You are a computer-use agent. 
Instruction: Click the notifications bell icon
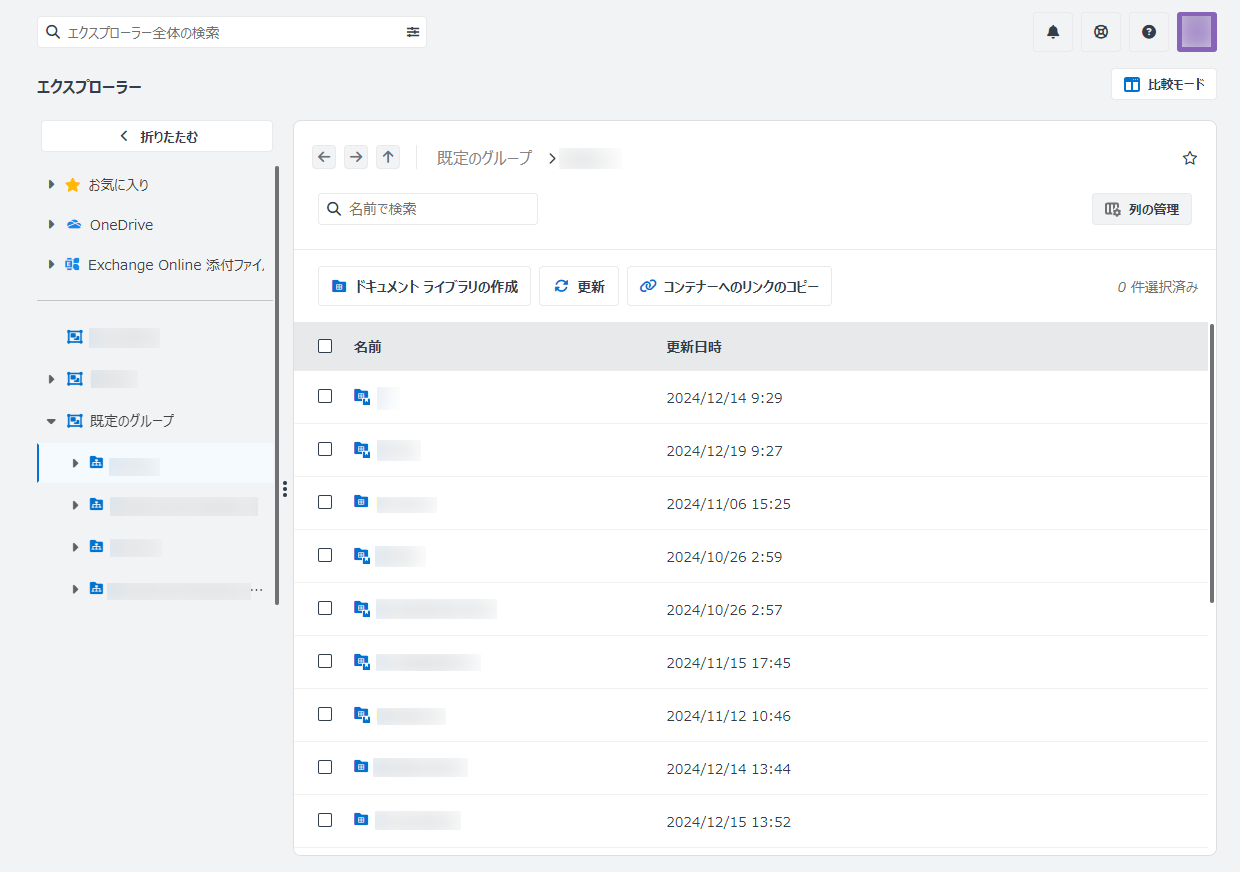pos(1052,32)
